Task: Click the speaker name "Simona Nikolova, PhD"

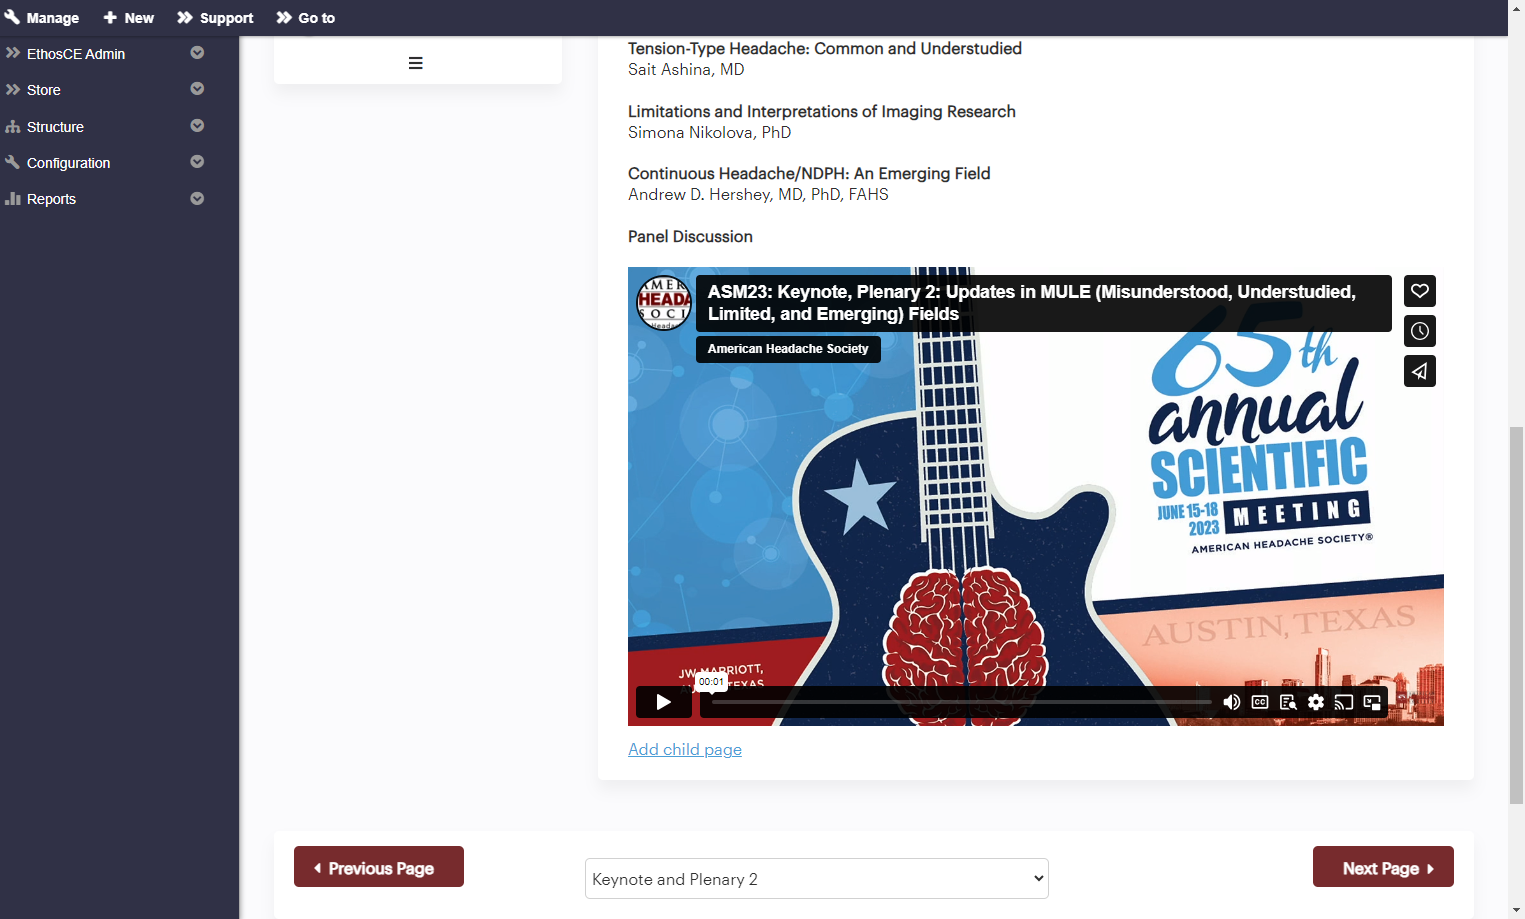Action: click(709, 133)
